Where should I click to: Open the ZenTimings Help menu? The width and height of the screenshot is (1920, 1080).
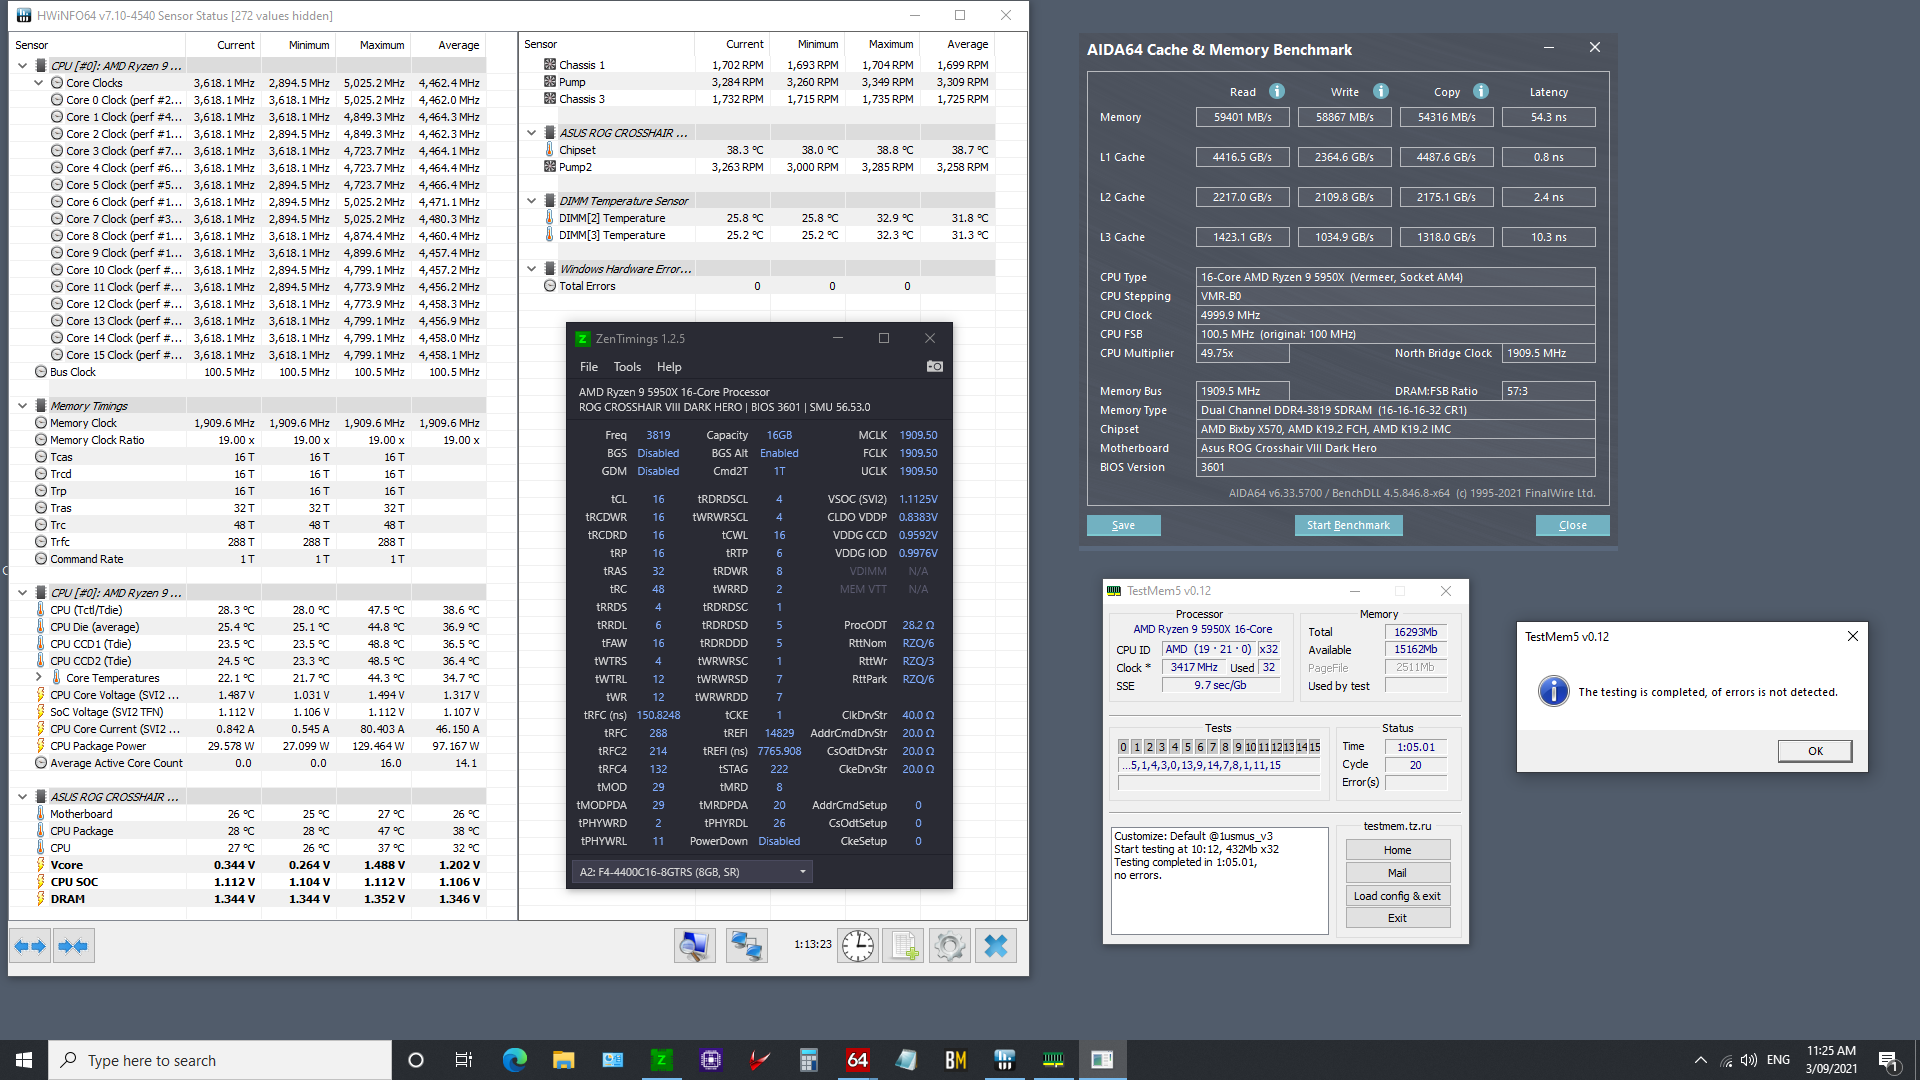[x=669, y=367]
